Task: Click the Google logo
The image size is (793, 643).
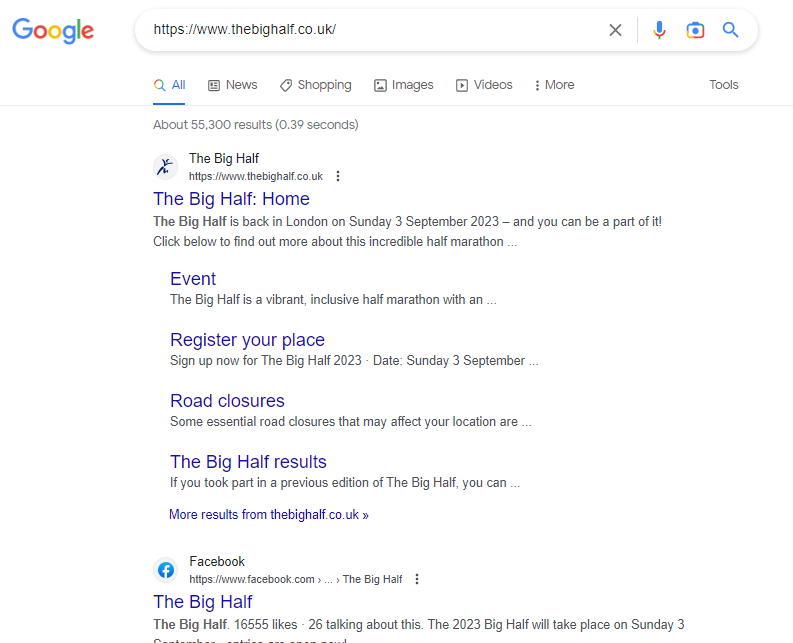Action: [53, 30]
